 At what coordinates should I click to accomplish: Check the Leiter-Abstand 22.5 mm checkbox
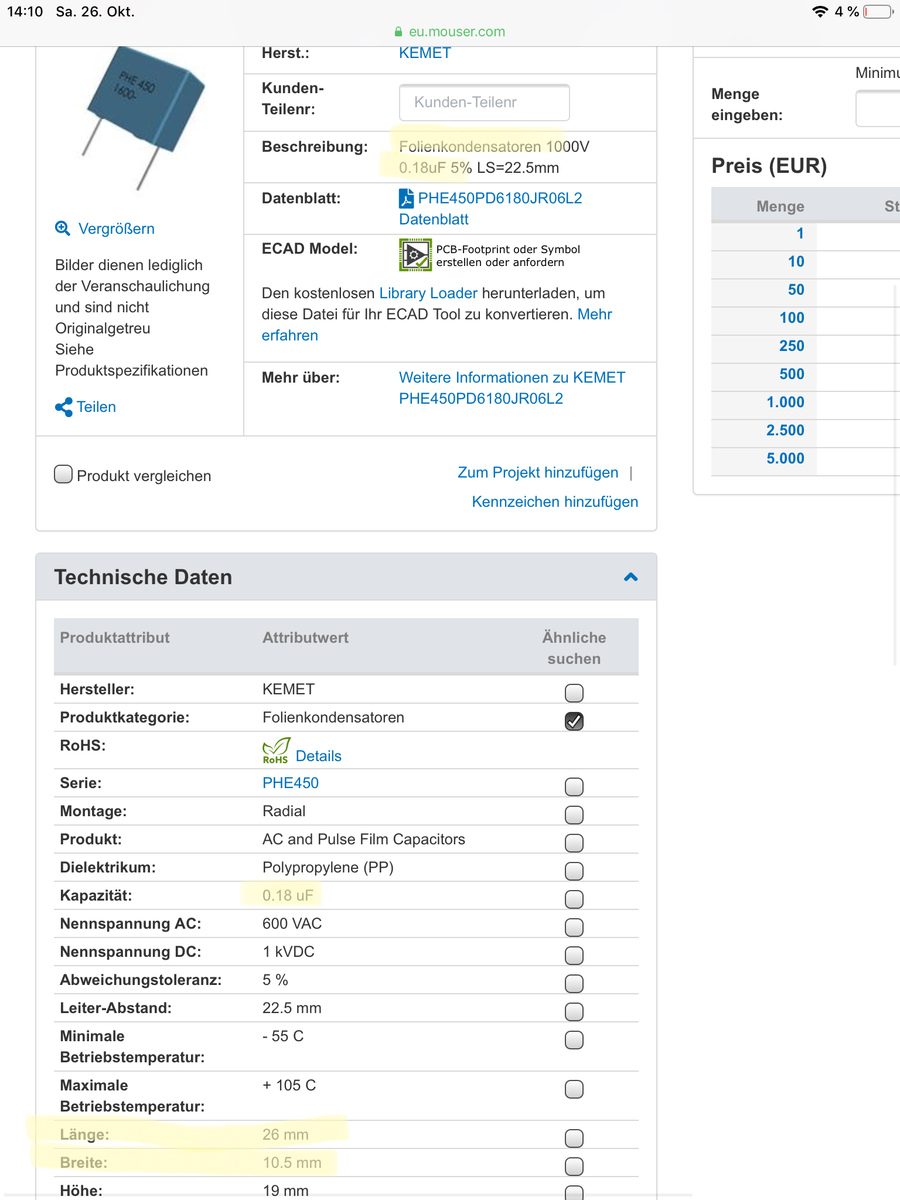(574, 1011)
